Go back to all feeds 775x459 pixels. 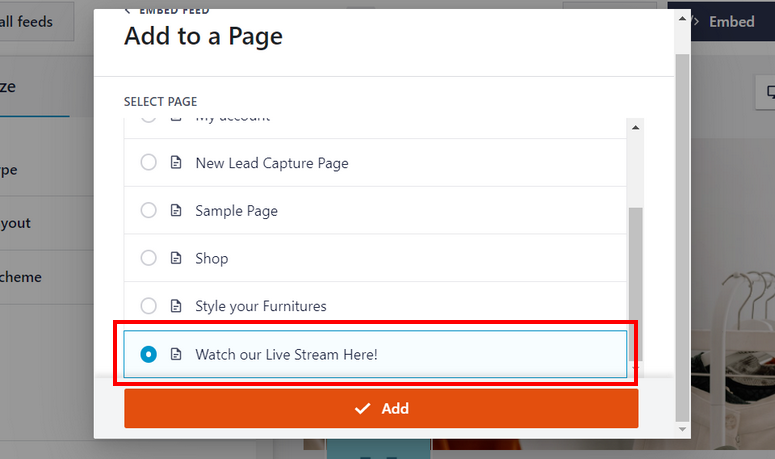point(36,21)
